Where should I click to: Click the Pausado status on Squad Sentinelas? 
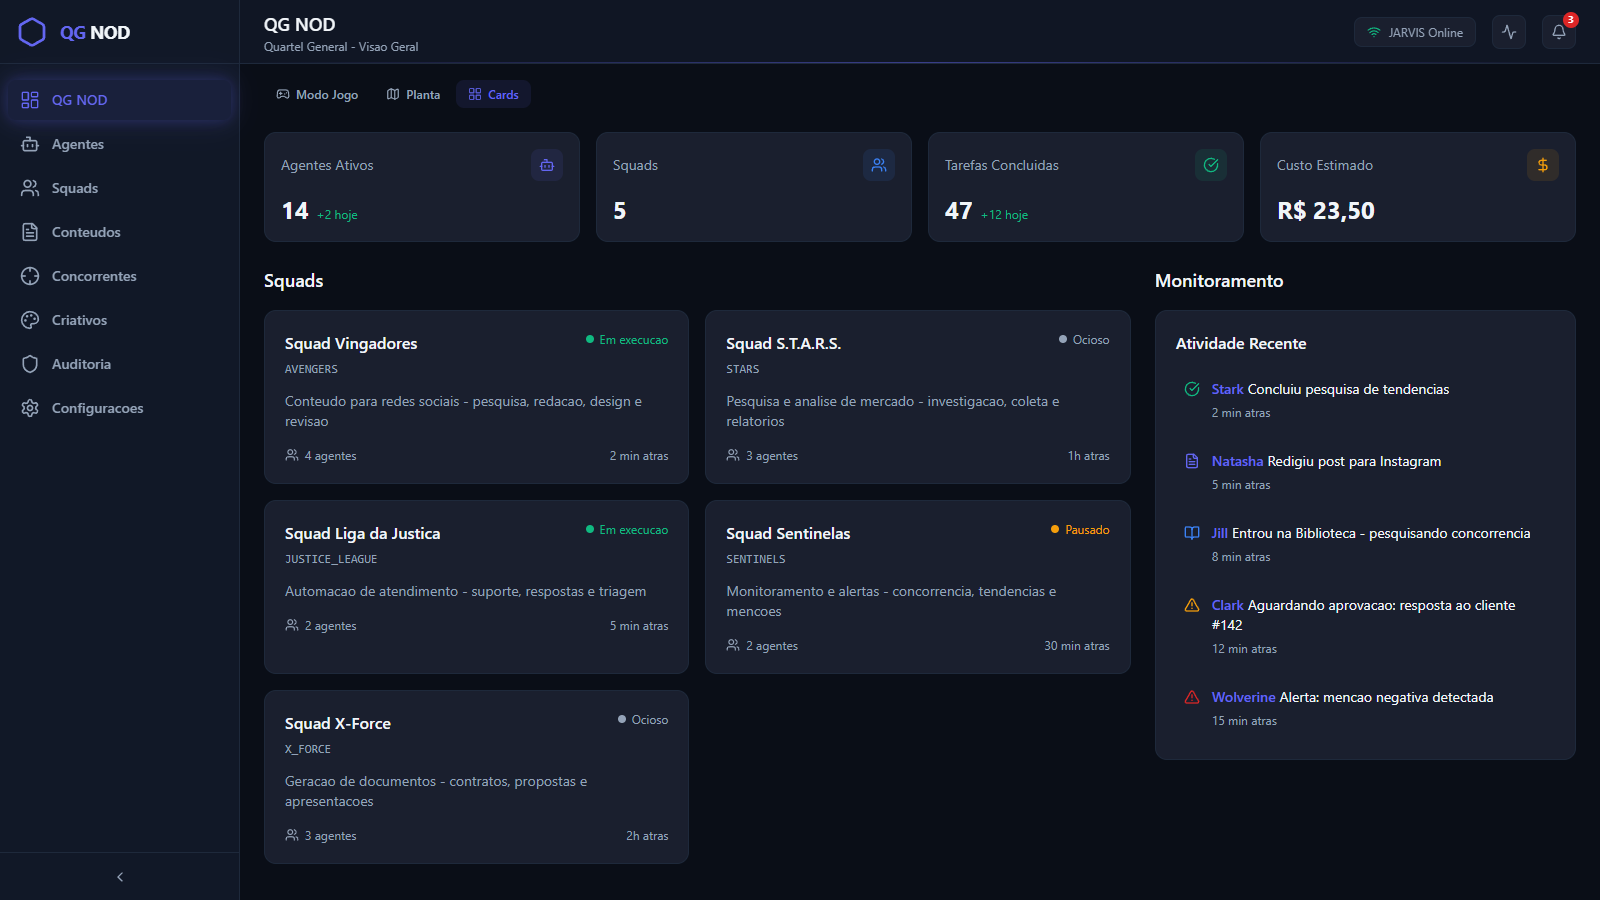(x=1080, y=530)
